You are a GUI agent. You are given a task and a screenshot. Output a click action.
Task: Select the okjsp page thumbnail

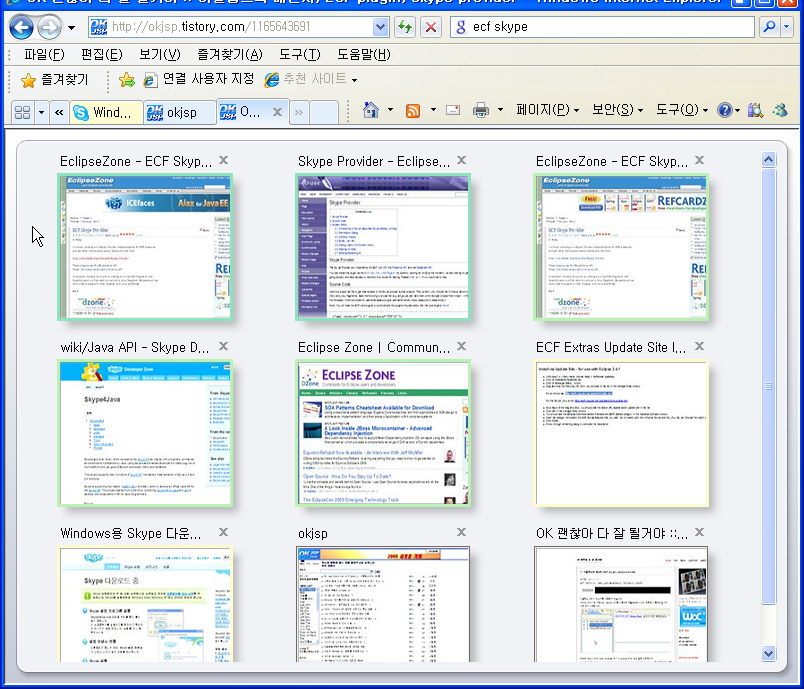click(383, 604)
